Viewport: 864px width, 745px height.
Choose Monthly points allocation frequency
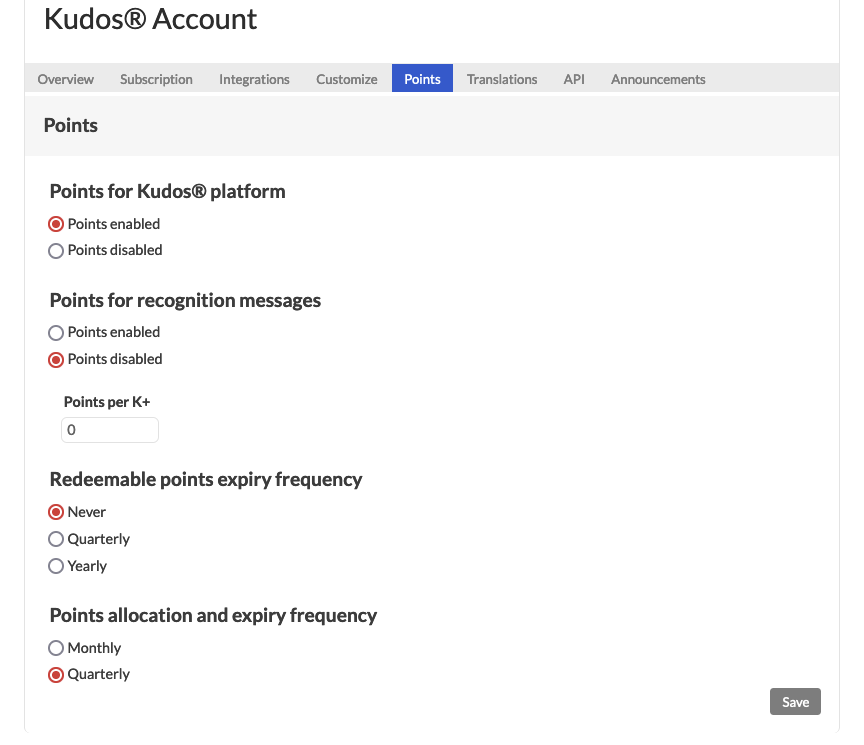tap(56, 648)
